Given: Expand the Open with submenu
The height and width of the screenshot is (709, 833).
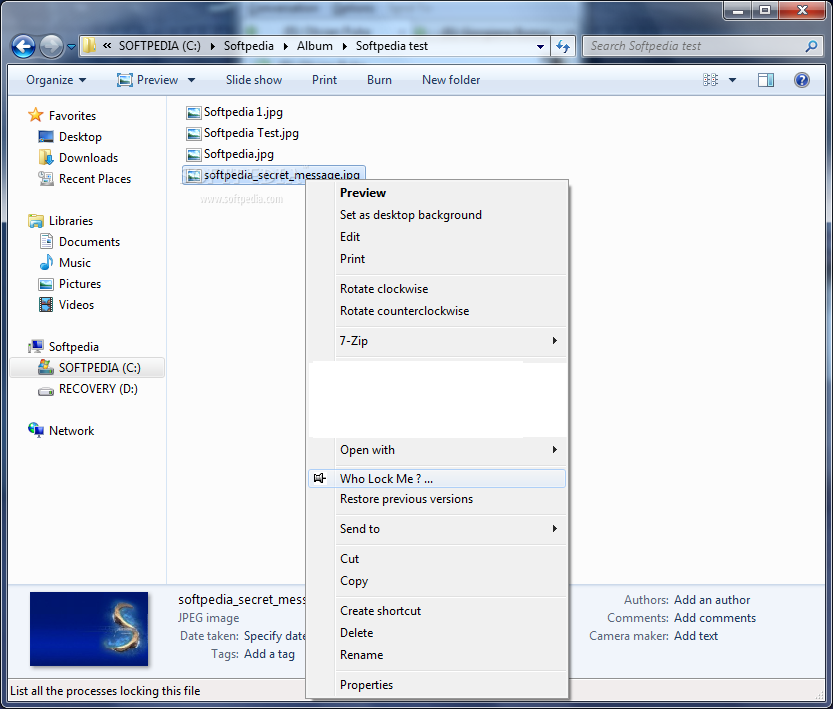Looking at the screenshot, I should [437, 450].
